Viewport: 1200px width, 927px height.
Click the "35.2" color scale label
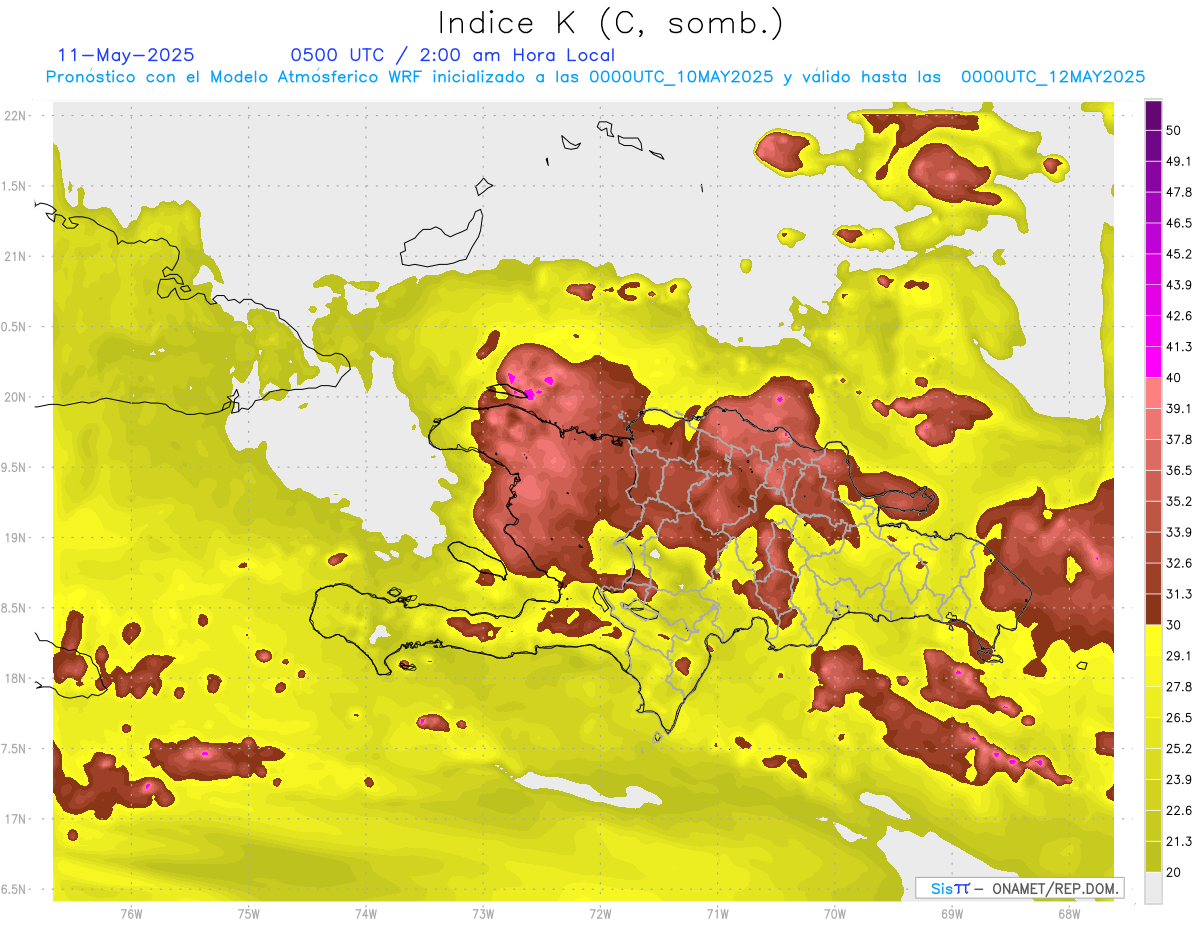click(x=1179, y=501)
